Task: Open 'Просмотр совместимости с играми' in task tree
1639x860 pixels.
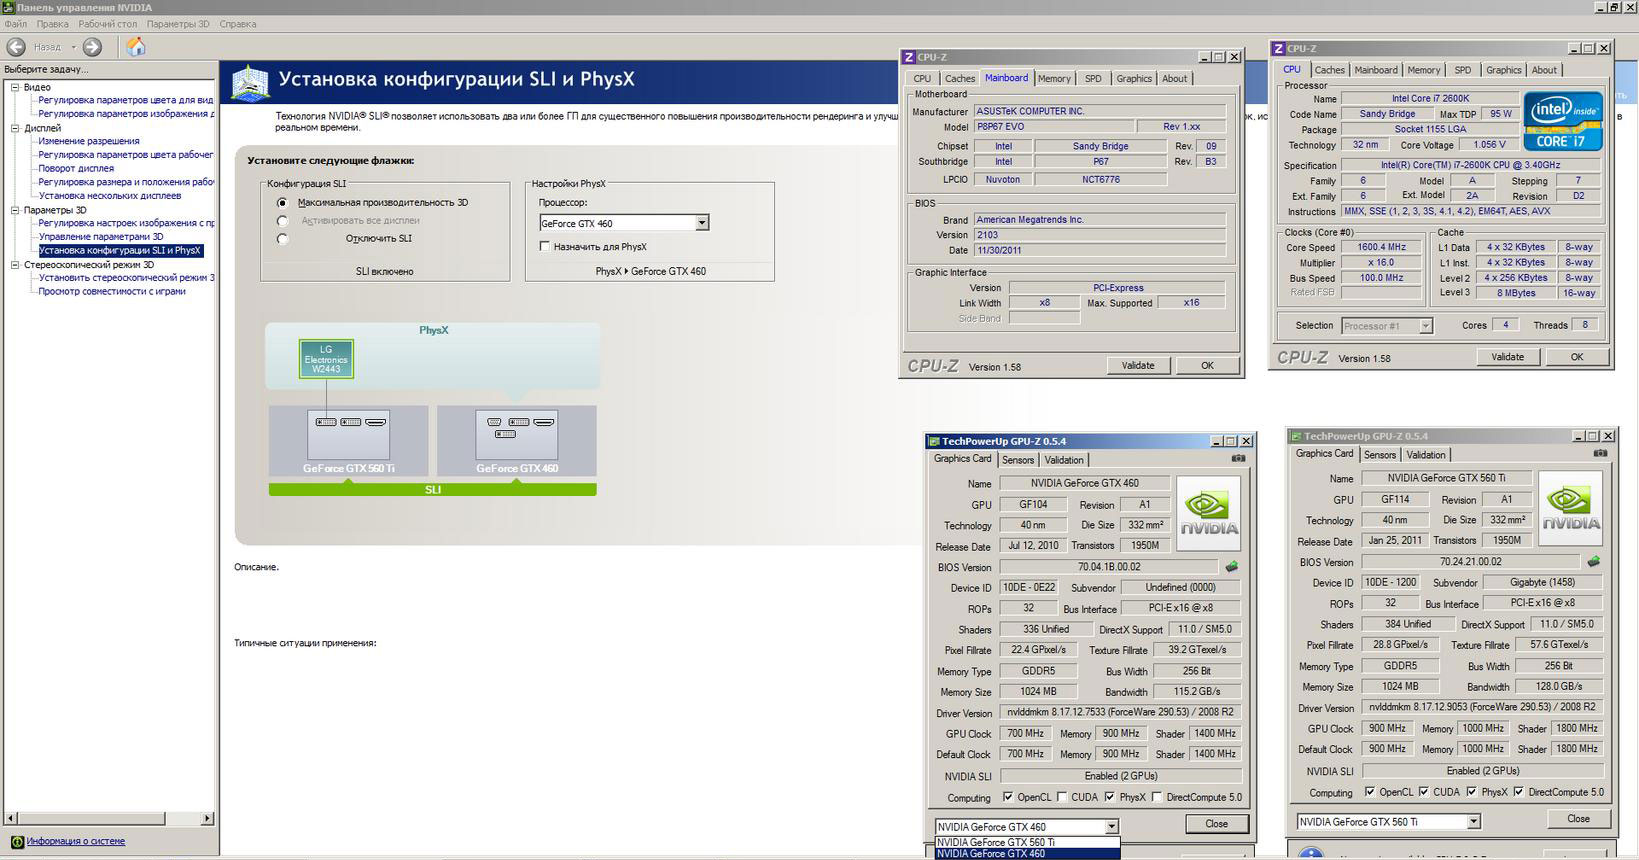Action: (x=112, y=292)
